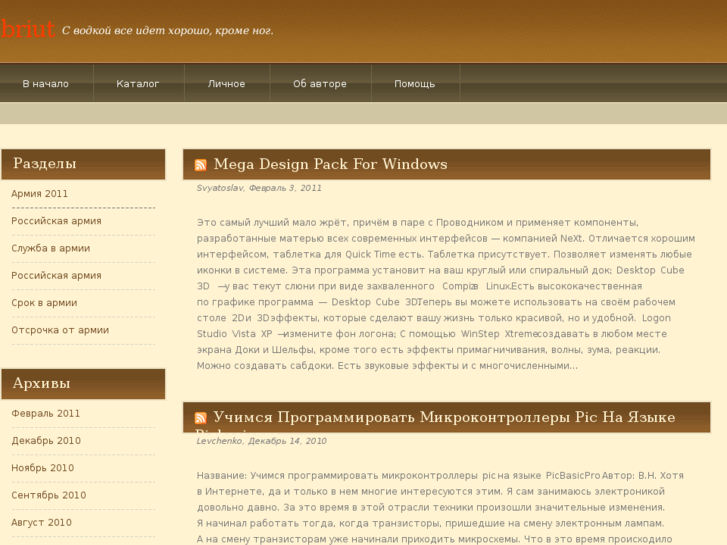The height and width of the screenshot is (545, 727).
Task: Open the Помощь menu item
Action: coord(415,83)
